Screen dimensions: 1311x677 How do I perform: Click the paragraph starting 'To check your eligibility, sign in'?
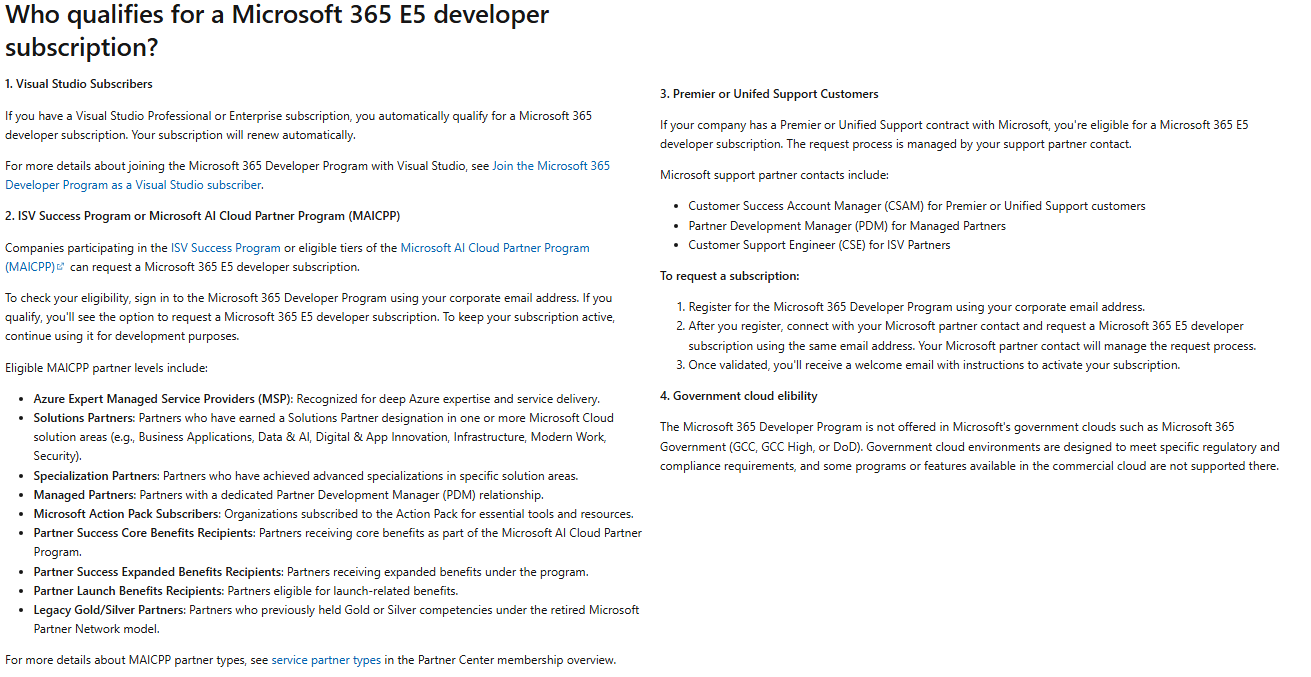coord(310,317)
